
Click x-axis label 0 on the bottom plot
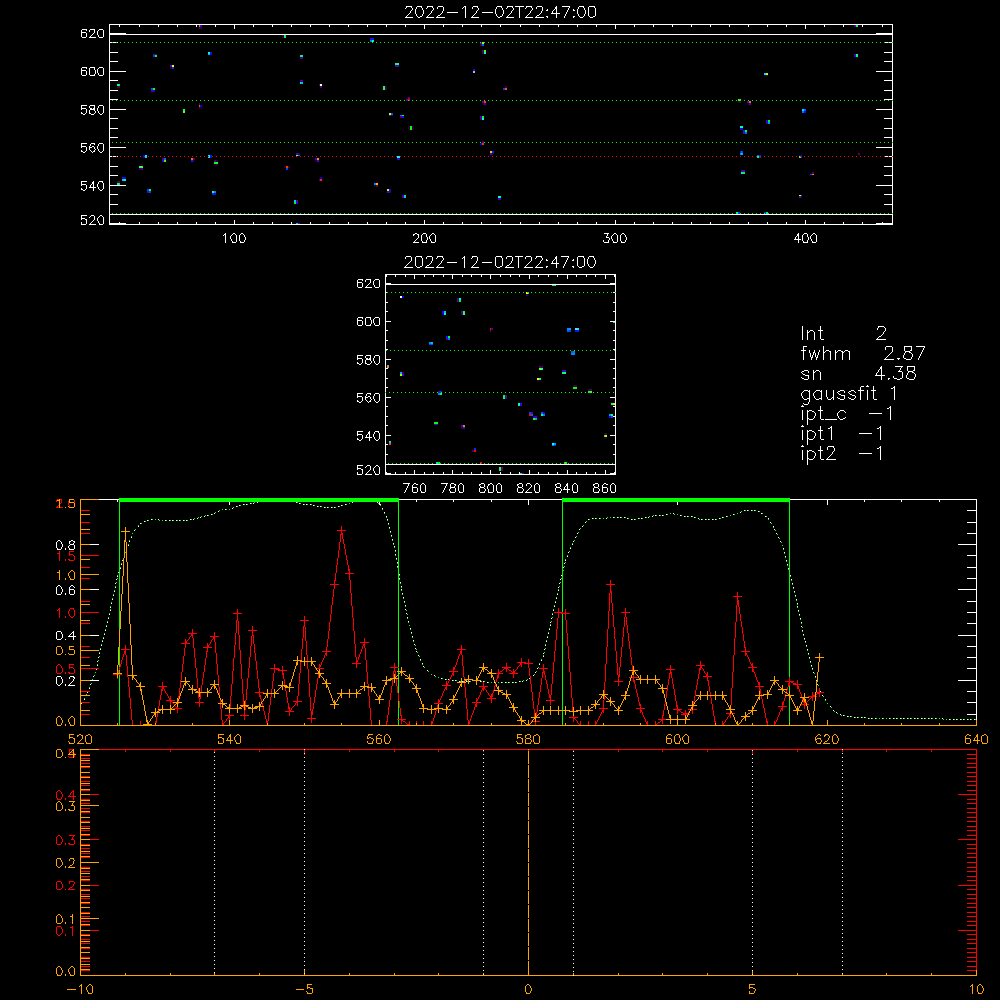[x=528, y=989]
